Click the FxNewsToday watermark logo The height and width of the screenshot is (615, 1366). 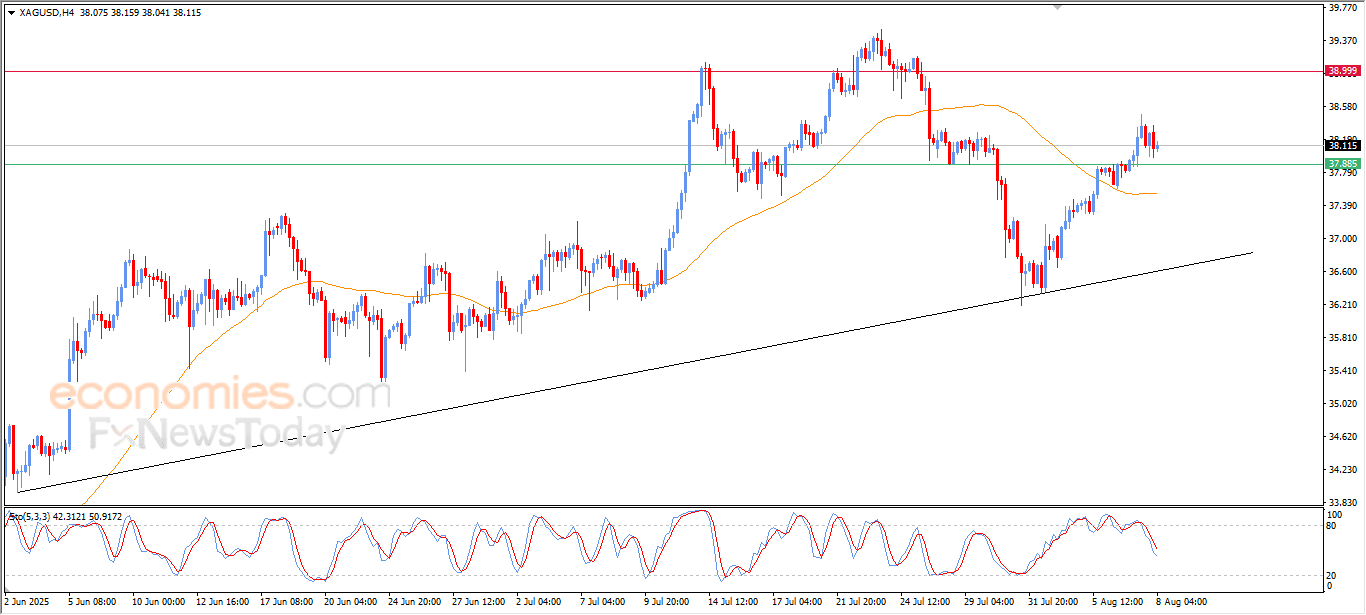click(x=217, y=436)
